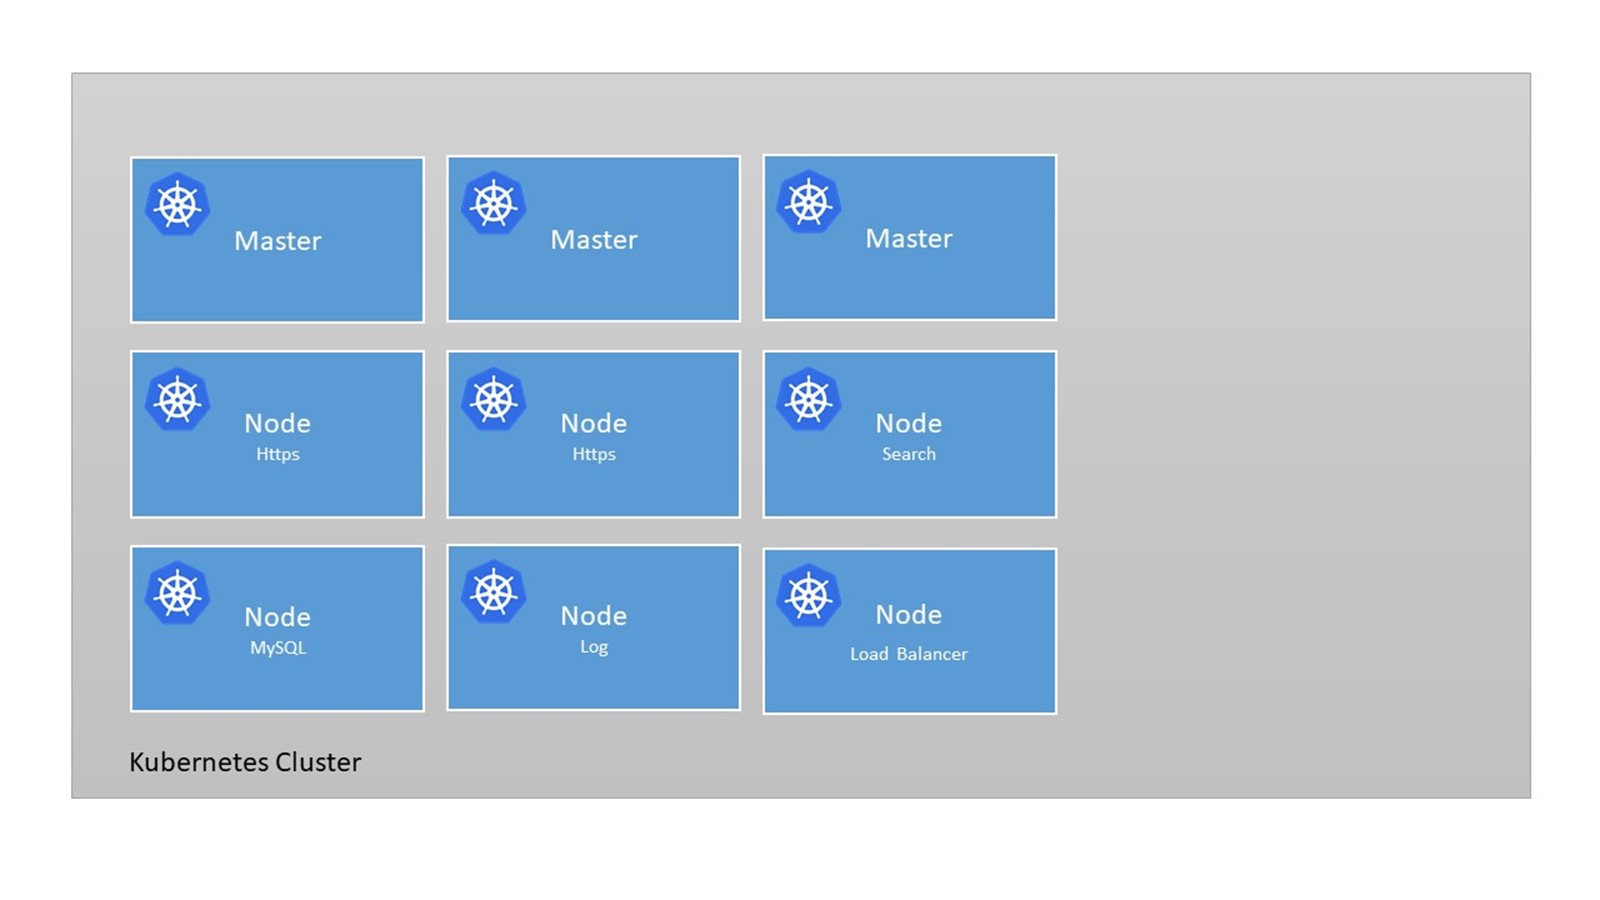Click the "Master" label in the Log column

(x=594, y=240)
